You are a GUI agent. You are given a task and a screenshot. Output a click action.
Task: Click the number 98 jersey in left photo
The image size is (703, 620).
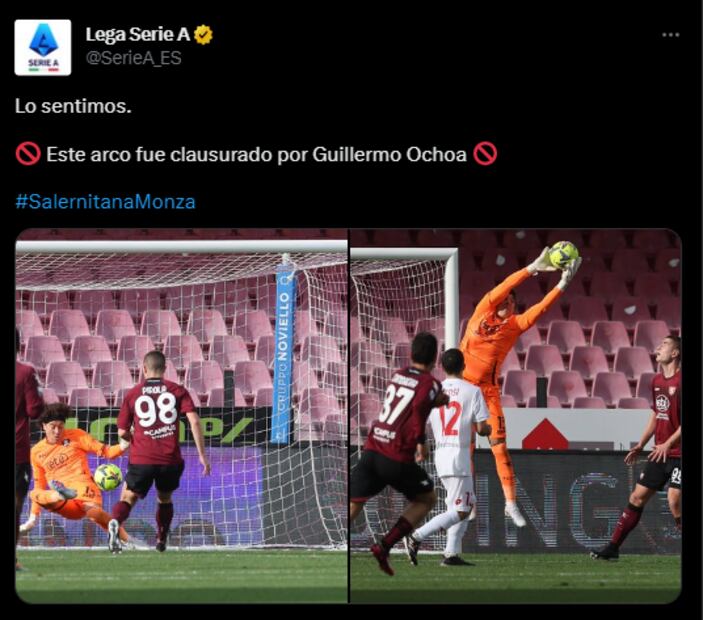click(x=156, y=423)
